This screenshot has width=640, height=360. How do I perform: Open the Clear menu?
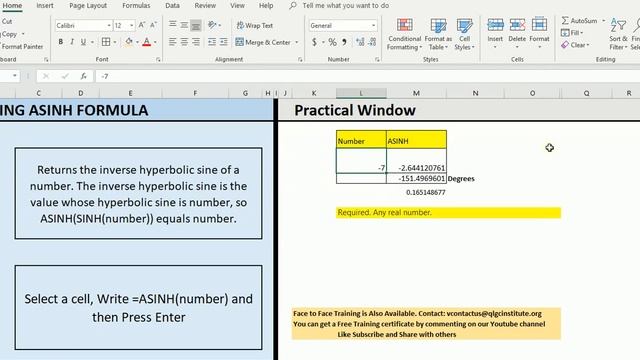[x=576, y=45]
